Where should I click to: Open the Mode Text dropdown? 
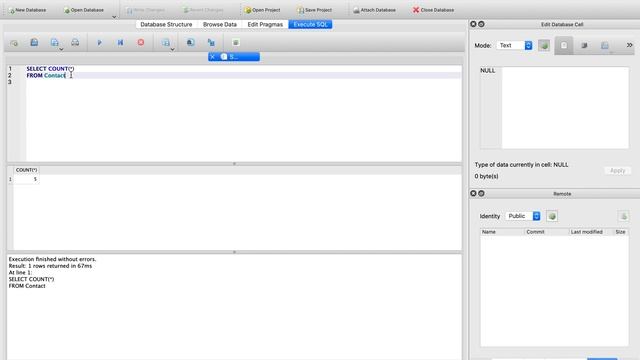click(x=514, y=45)
